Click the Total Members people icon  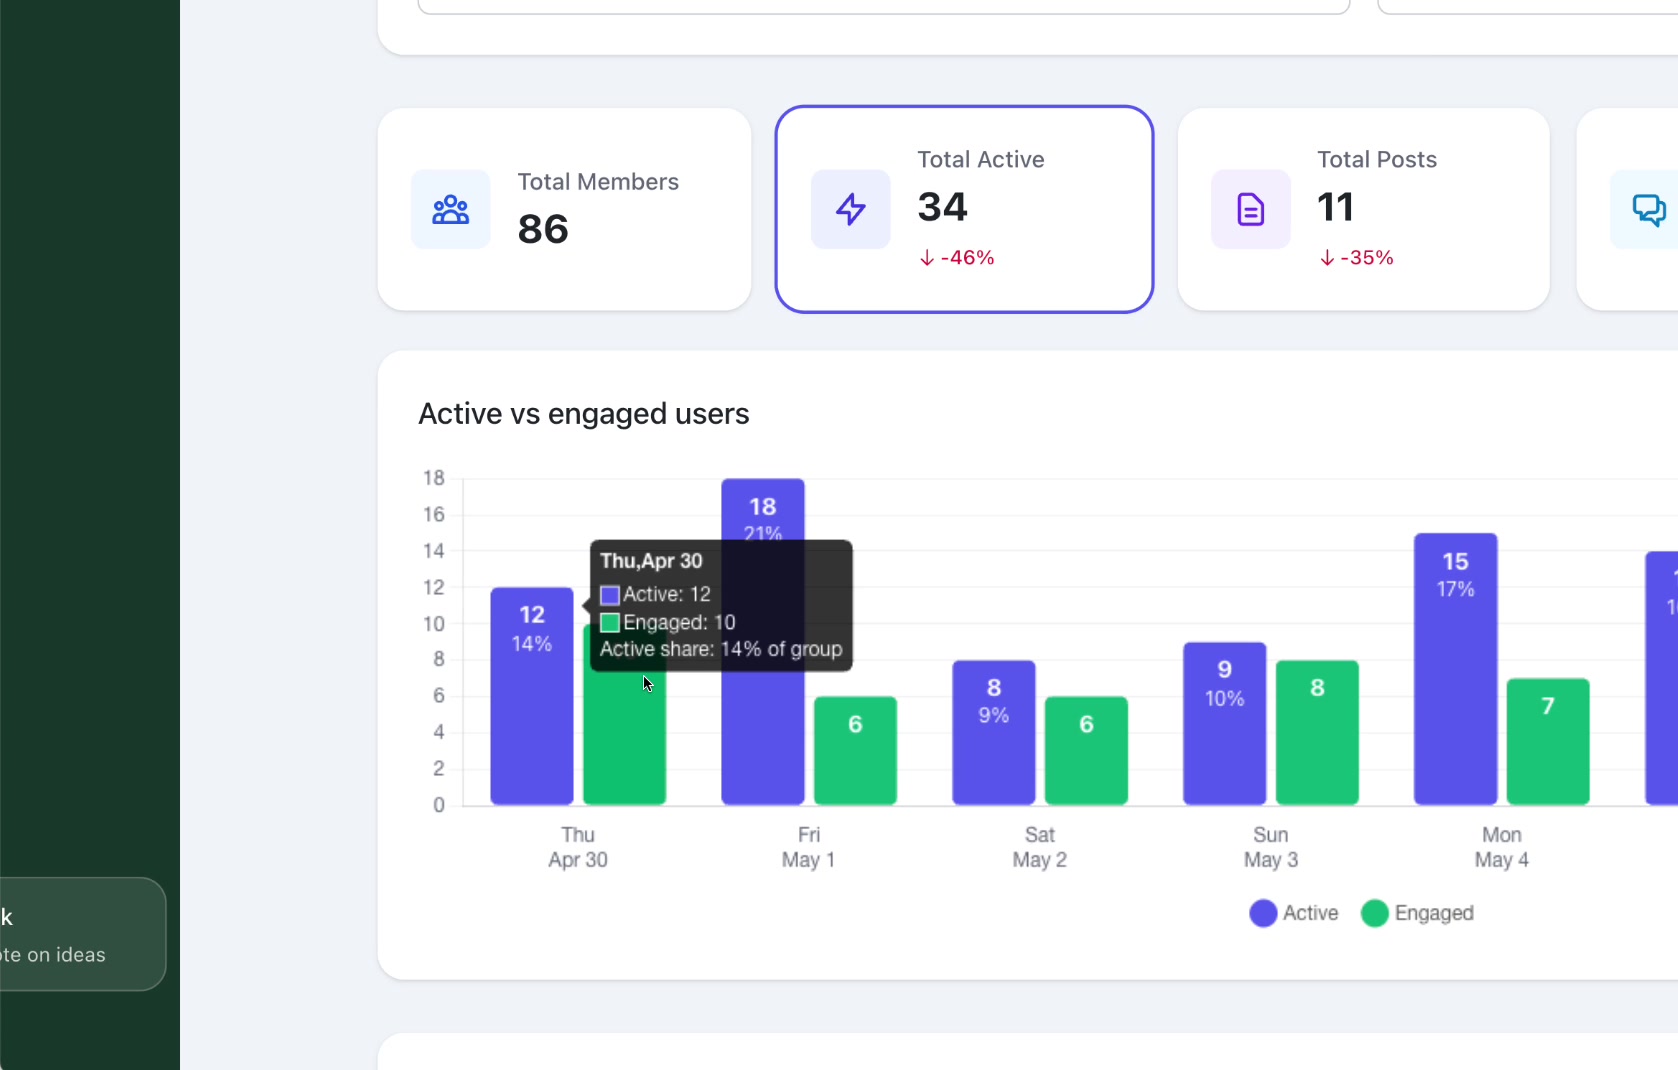point(451,209)
